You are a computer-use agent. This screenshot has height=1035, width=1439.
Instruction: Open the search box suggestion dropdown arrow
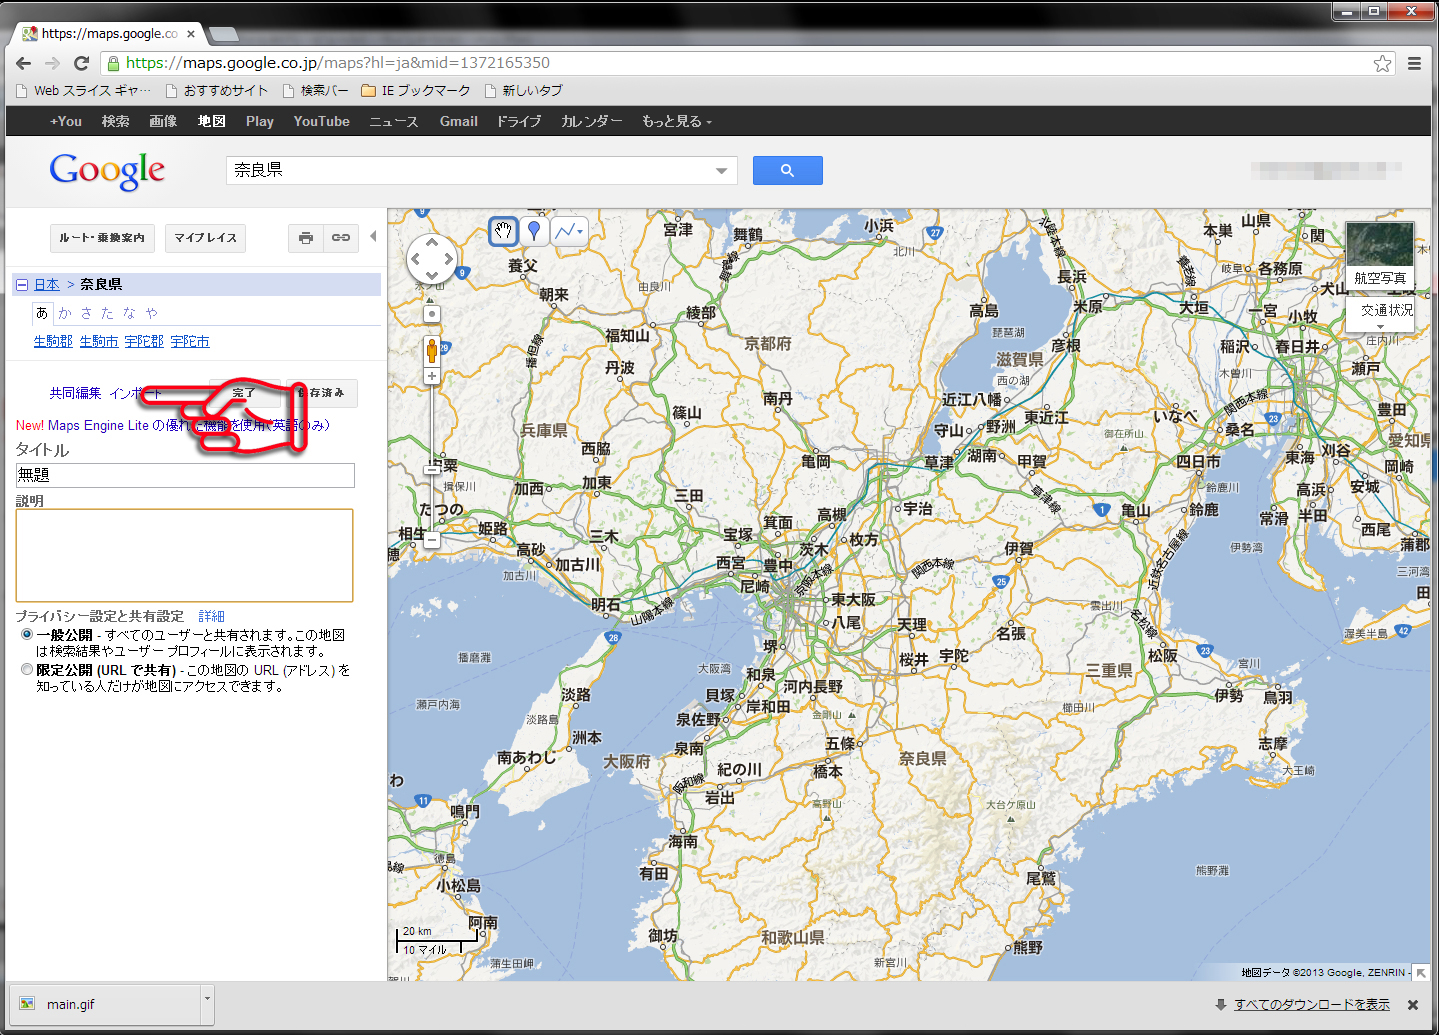[x=721, y=171]
